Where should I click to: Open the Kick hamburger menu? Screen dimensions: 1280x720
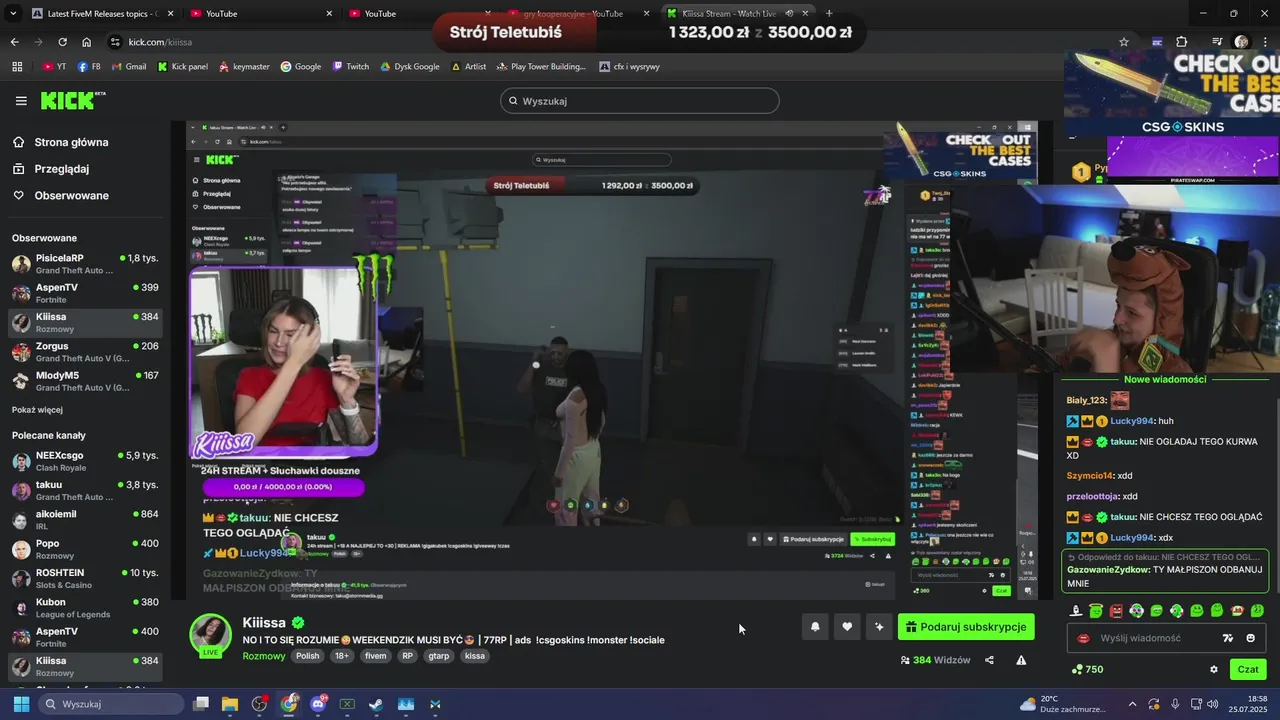pos(21,101)
